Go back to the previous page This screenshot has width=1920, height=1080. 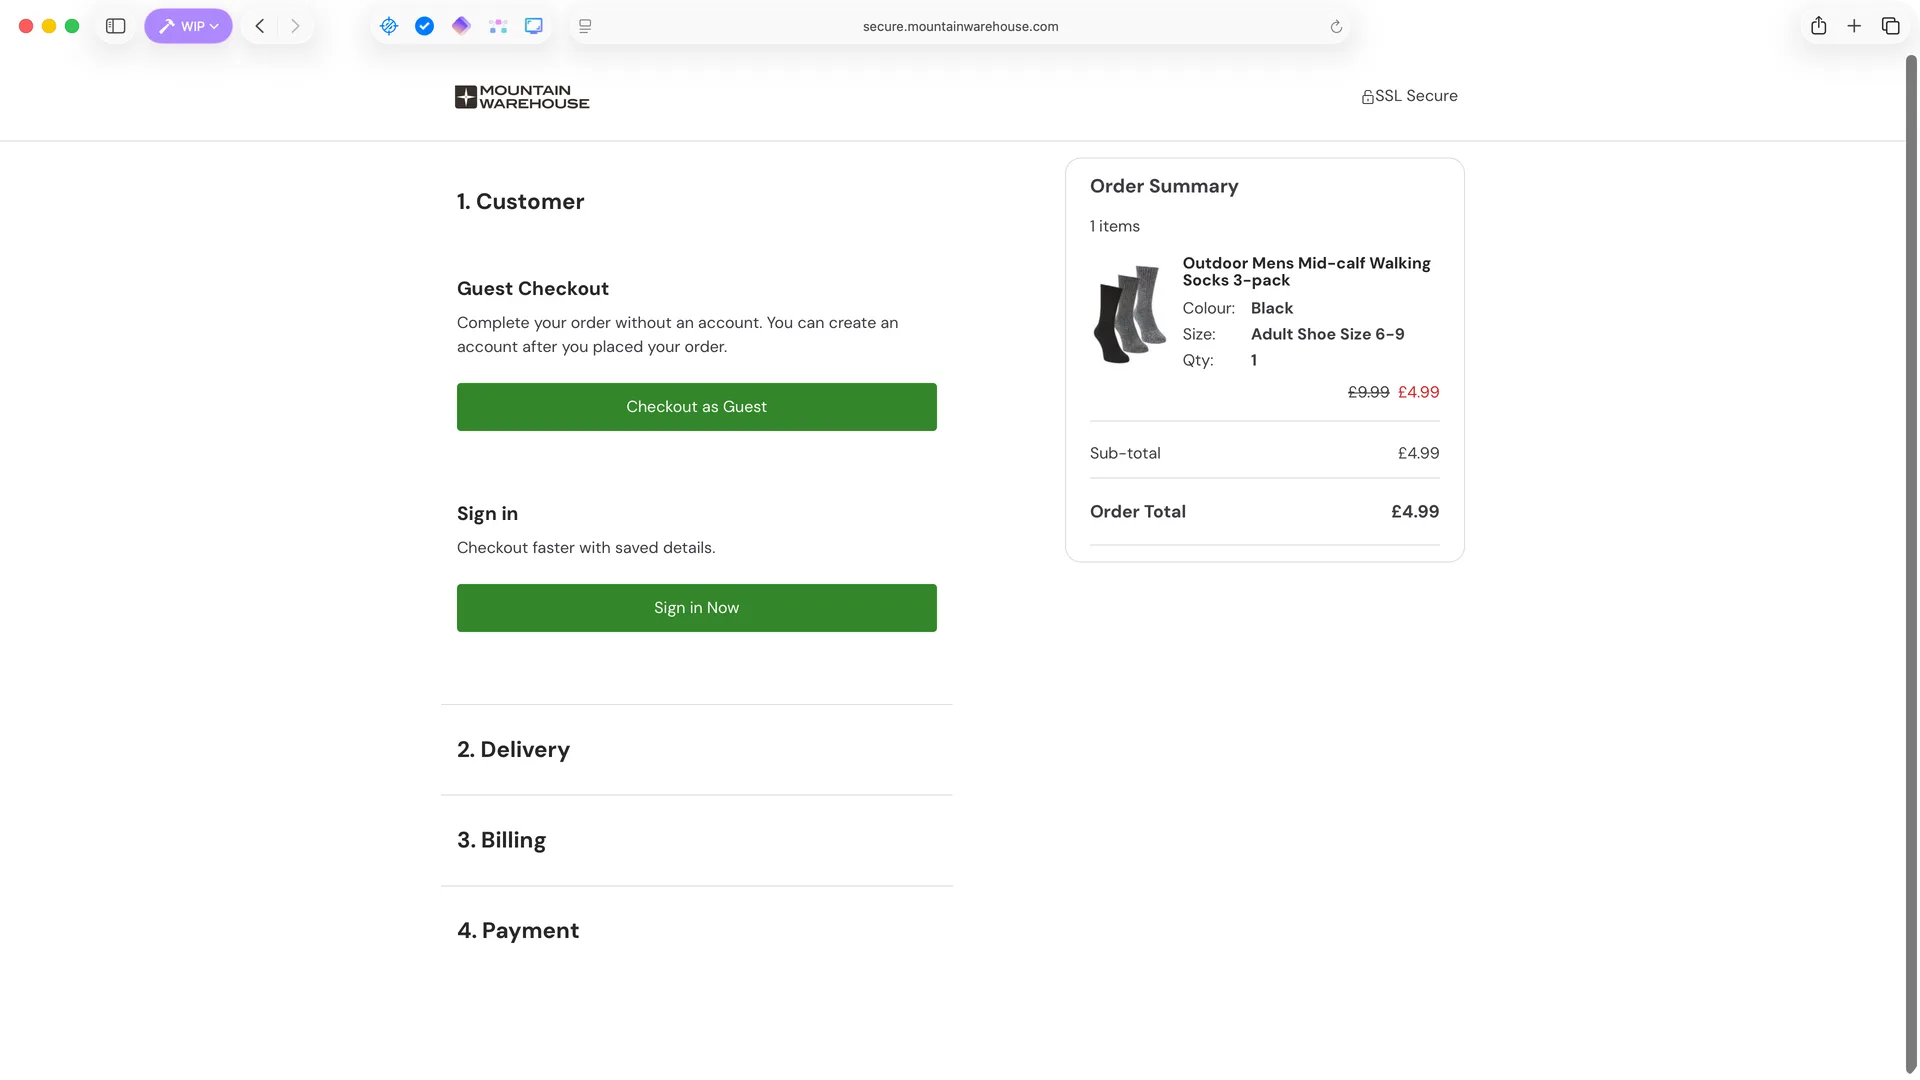click(x=260, y=26)
